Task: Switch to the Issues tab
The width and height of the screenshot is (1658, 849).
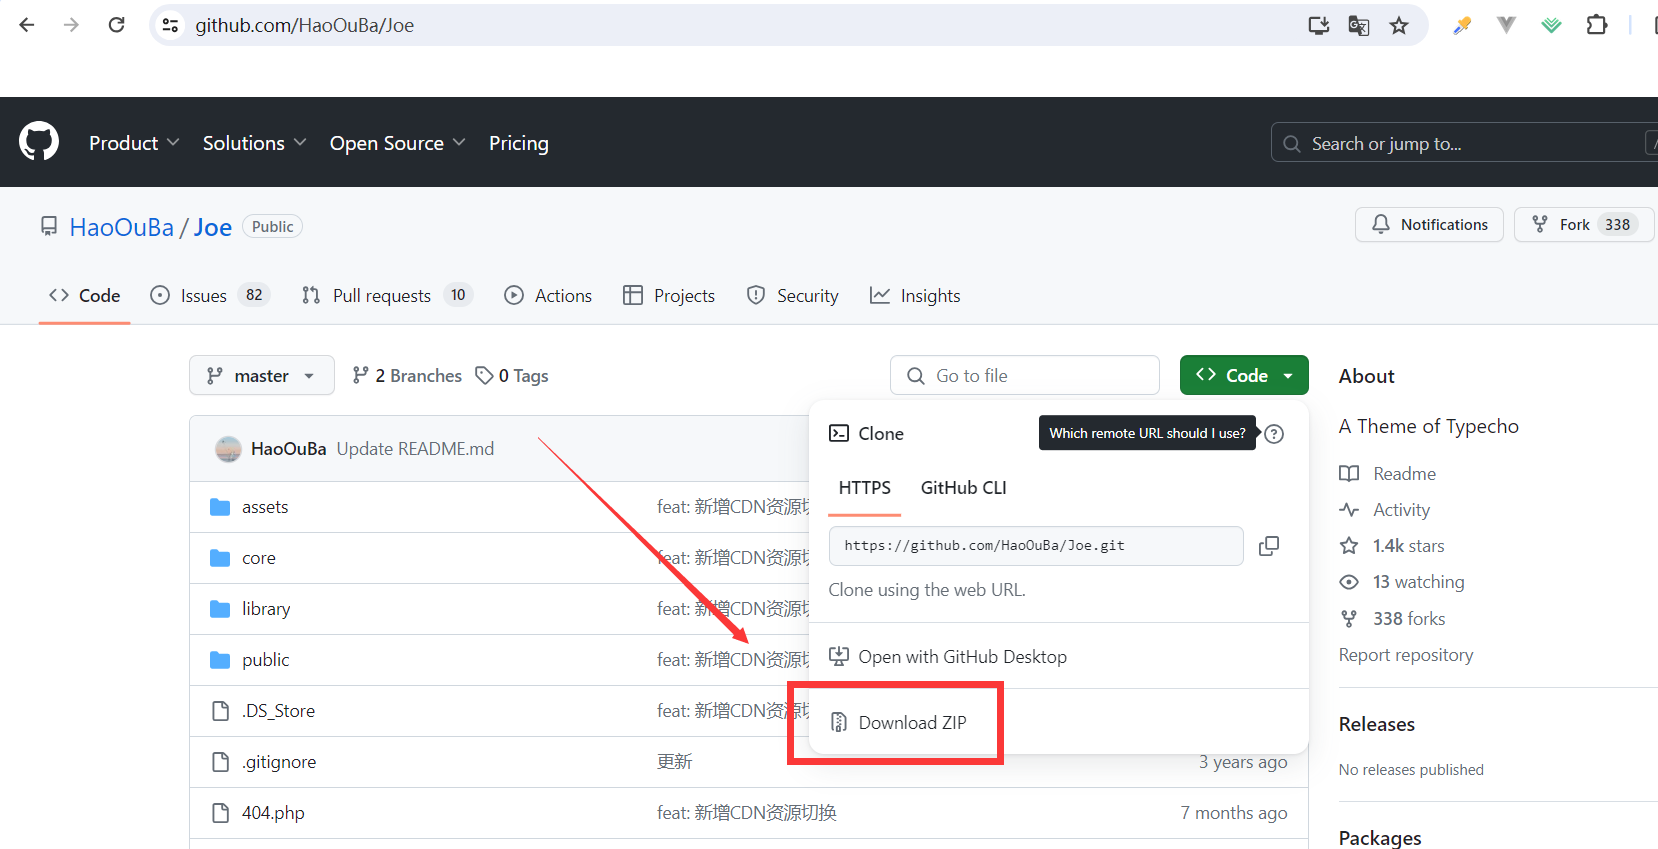Action: point(209,295)
